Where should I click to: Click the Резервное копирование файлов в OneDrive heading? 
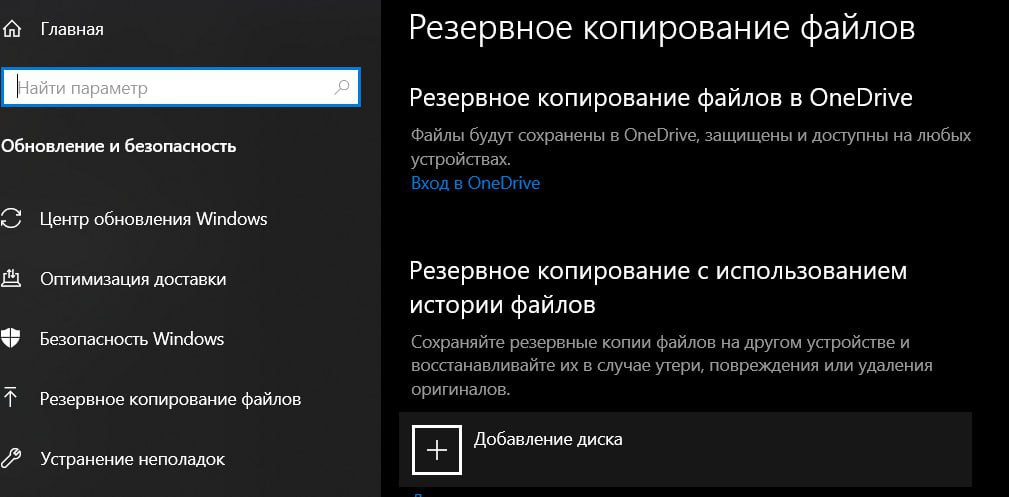pos(661,98)
